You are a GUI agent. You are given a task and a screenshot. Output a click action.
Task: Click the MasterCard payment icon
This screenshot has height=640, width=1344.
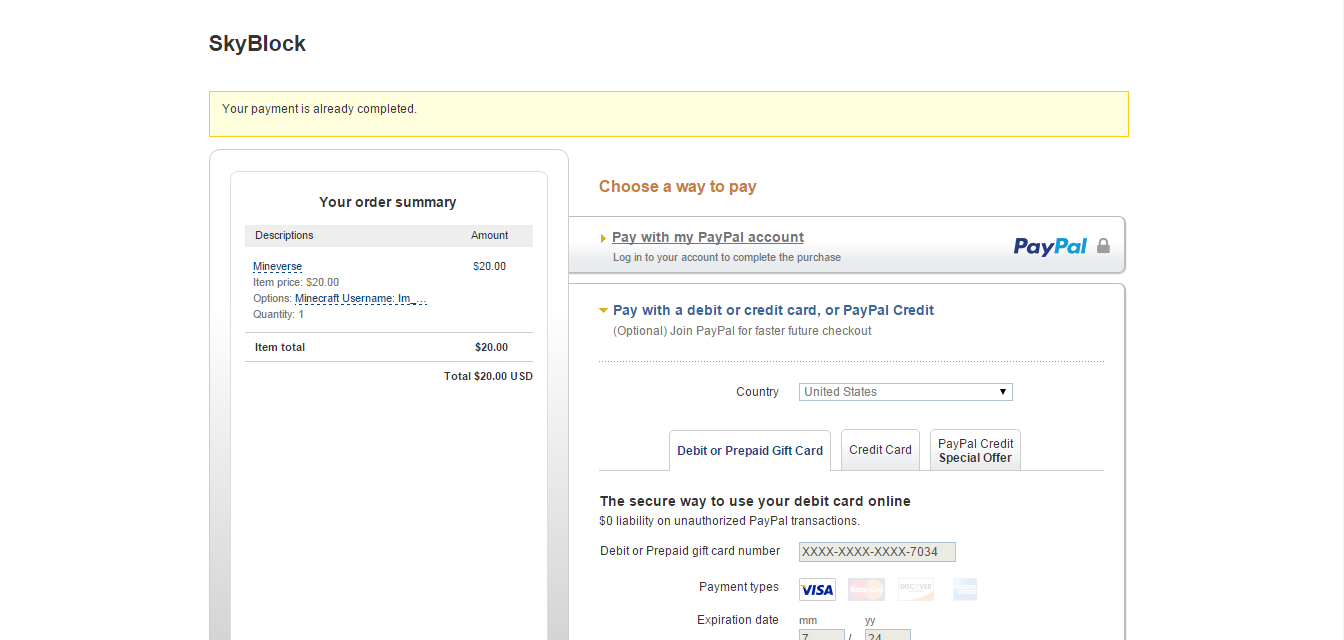click(x=866, y=589)
